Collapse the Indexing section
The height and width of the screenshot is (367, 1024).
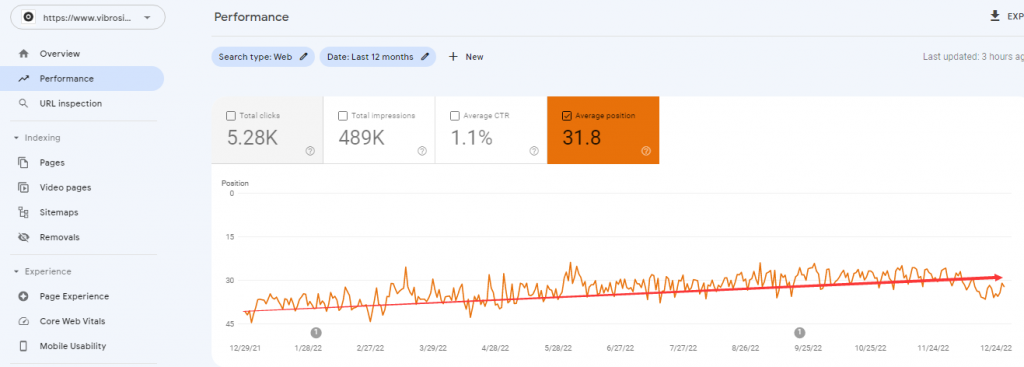click(x=16, y=138)
